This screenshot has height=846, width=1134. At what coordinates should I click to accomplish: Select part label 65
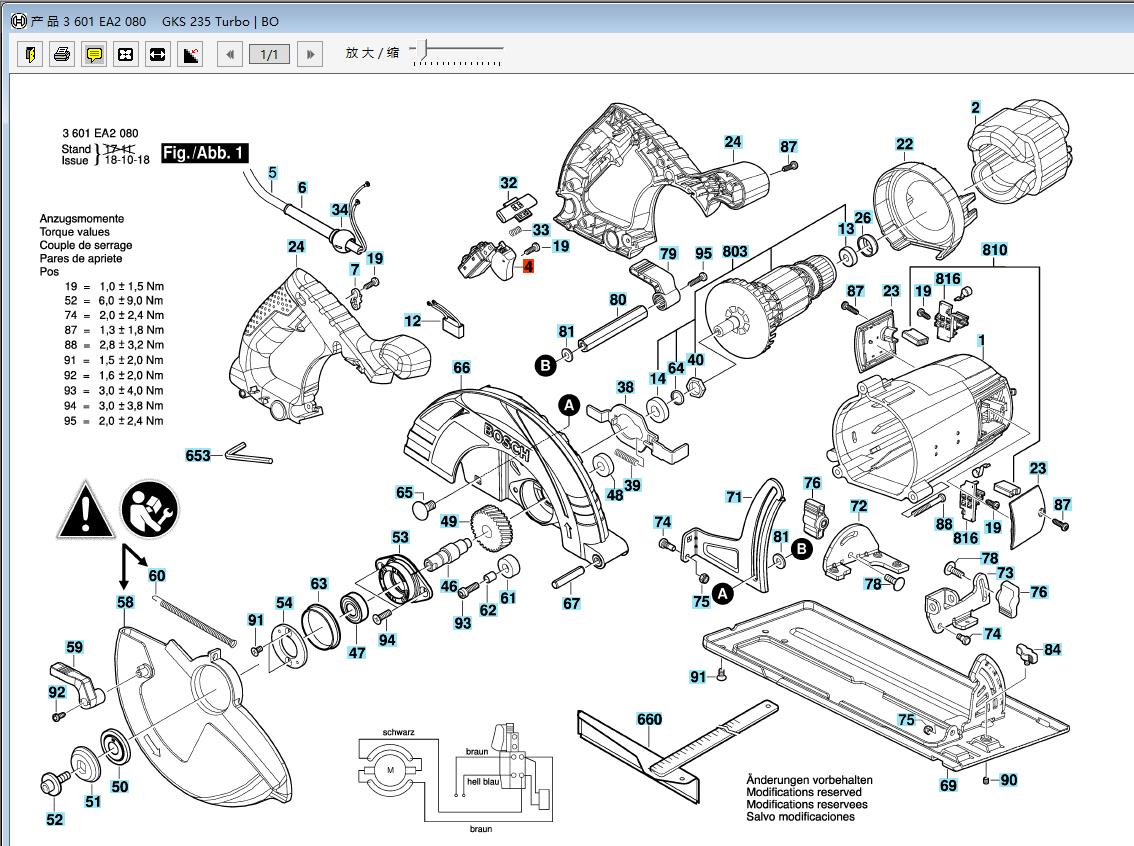pos(404,492)
